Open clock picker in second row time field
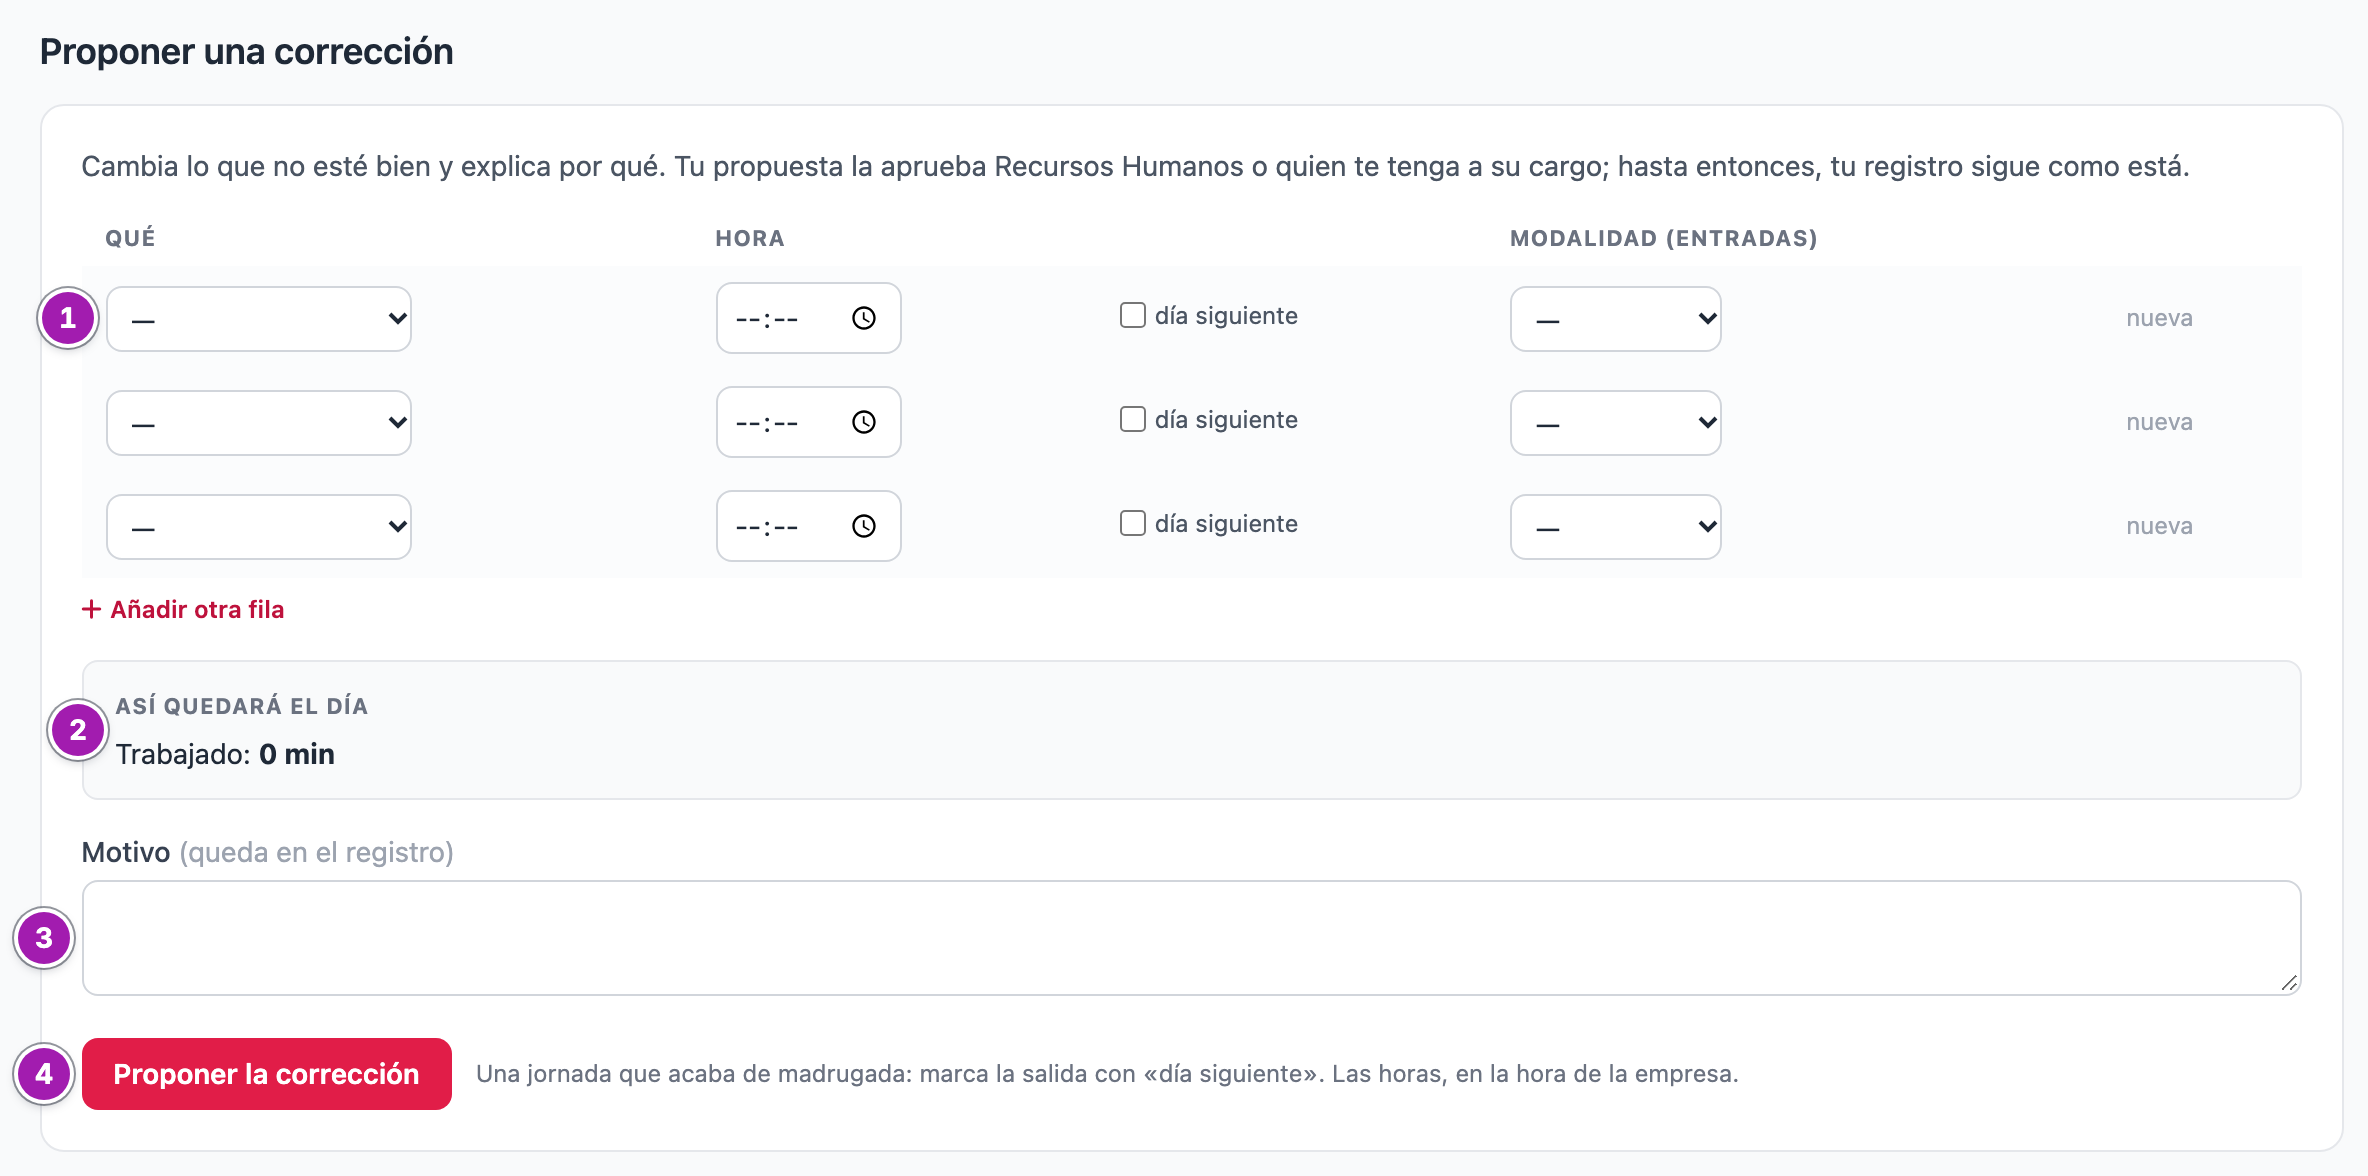This screenshot has height=1176, width=2368. (864, 422)
